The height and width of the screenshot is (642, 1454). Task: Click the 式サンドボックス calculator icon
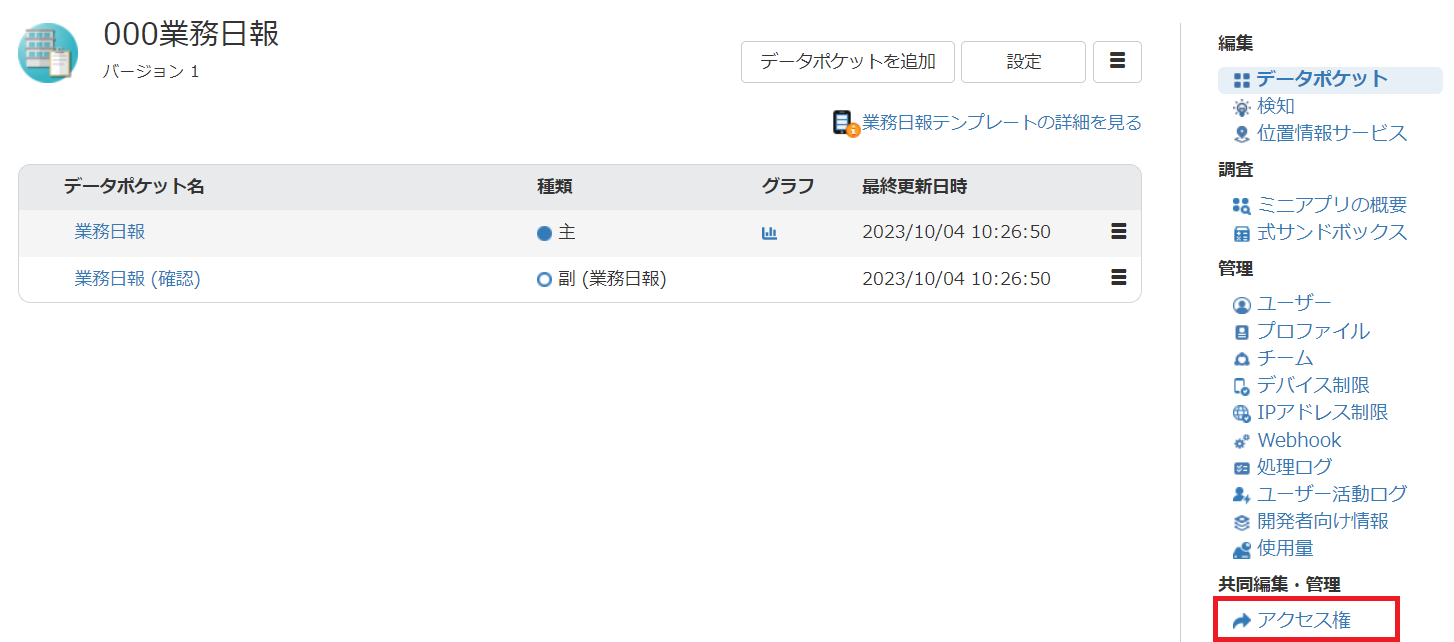point(1242,234)
